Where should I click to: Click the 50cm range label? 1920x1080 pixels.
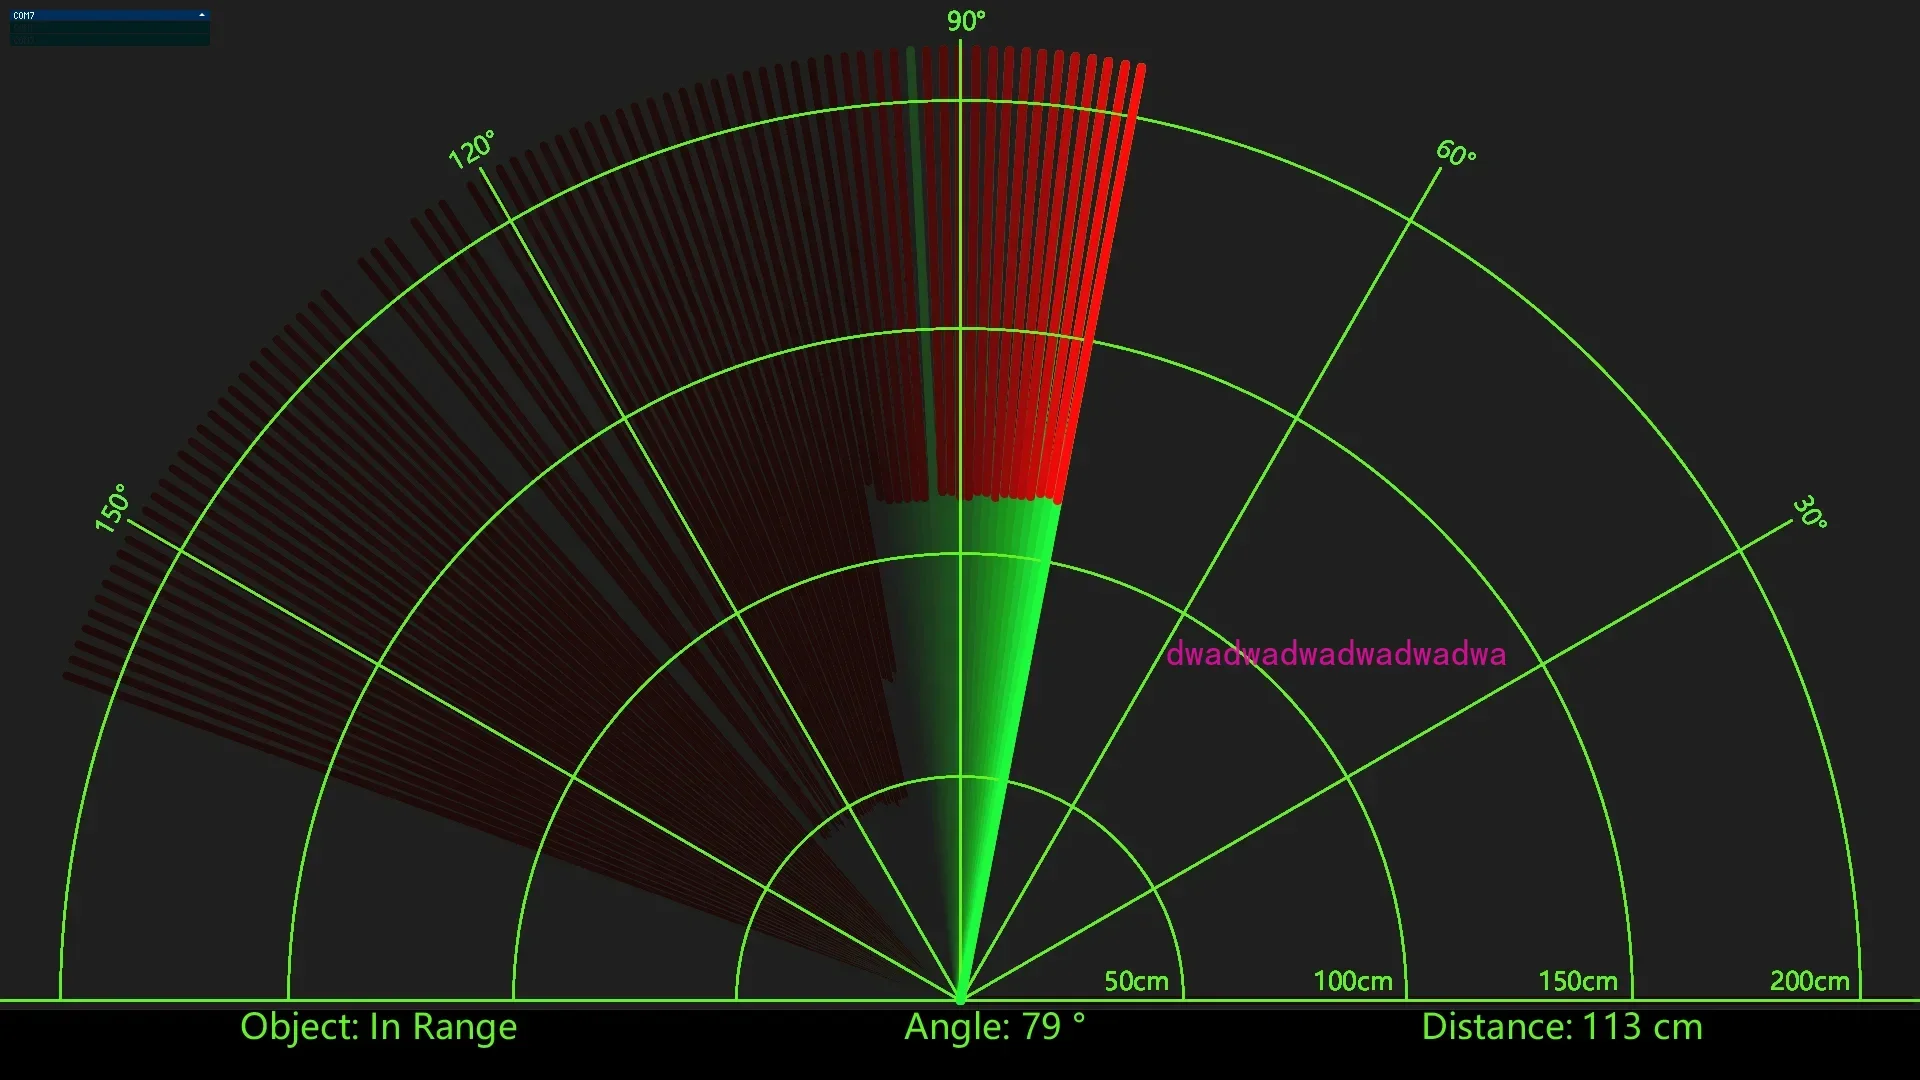pos(1136,981)
